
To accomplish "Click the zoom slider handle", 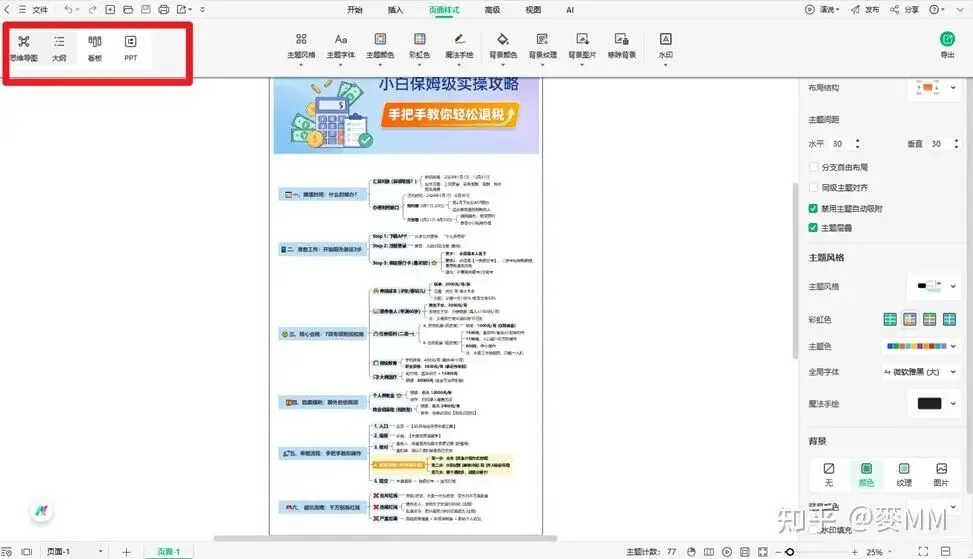I will (789, 552).
